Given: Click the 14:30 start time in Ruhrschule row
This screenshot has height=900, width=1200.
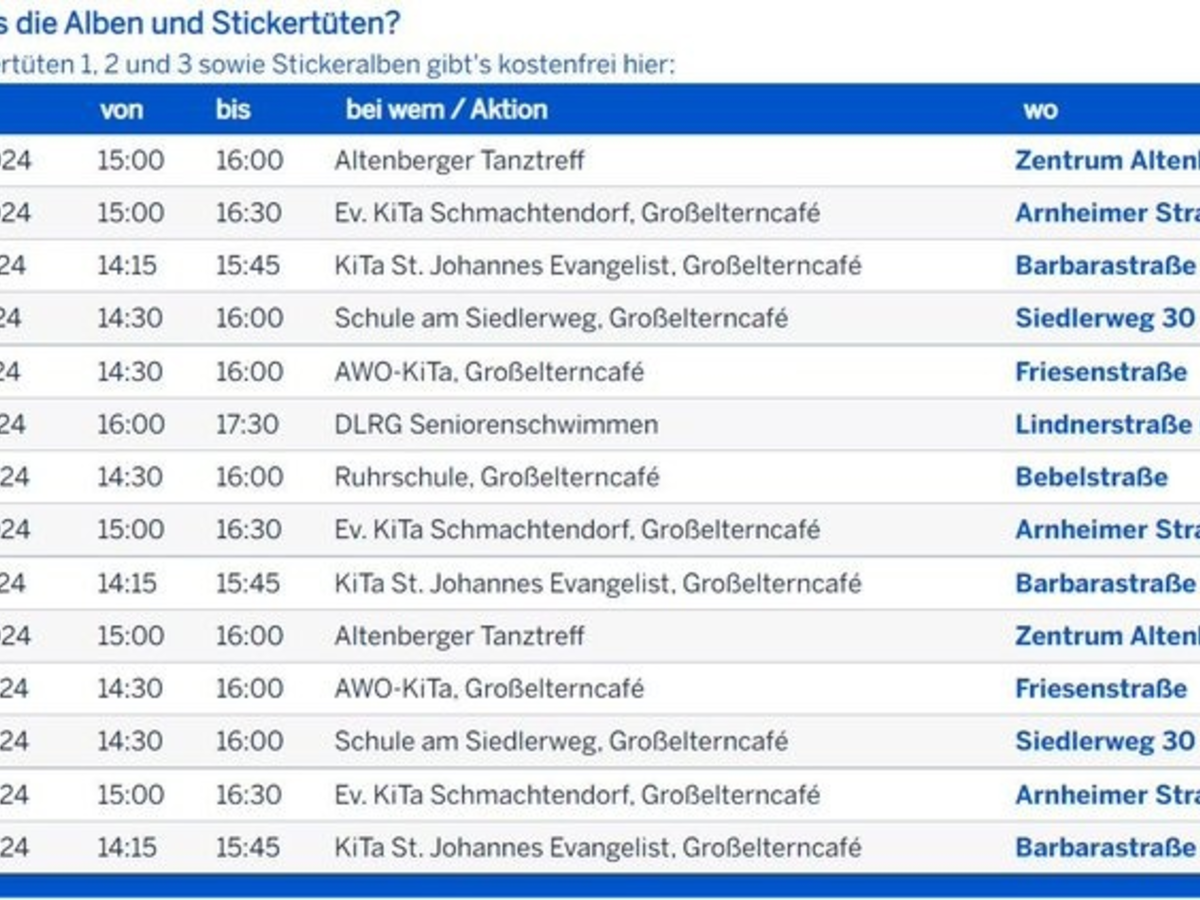Looking at the screenshot, I should (x=130, y=477).
